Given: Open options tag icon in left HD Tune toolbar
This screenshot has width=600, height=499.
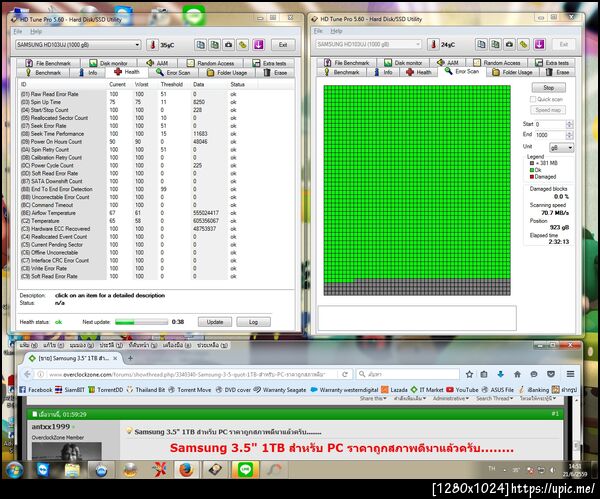Looking at the screenshot, I should 243,45.
